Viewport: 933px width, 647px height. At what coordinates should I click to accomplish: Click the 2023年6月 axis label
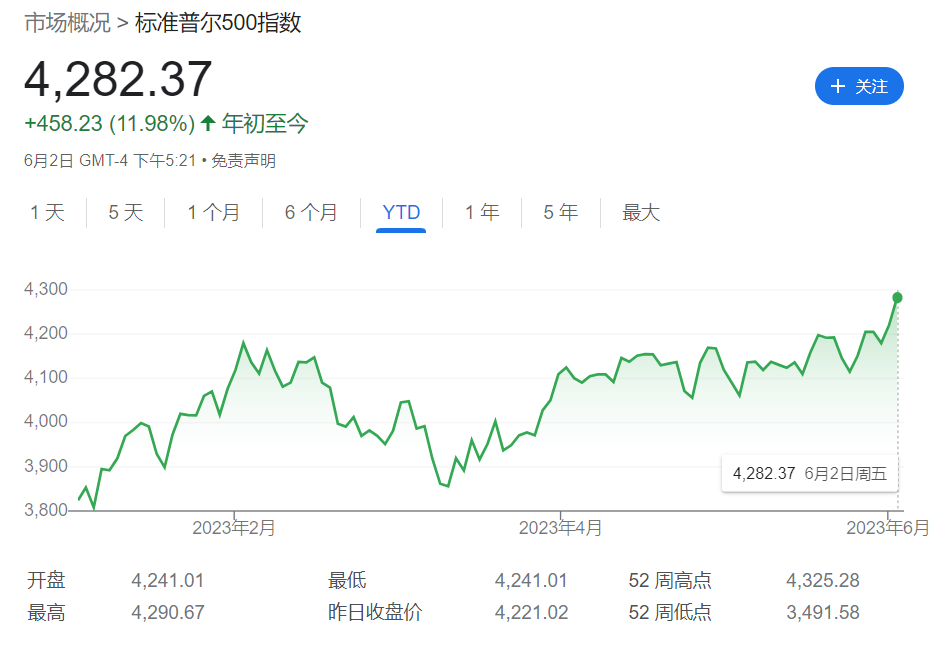[x=888, y=528]
